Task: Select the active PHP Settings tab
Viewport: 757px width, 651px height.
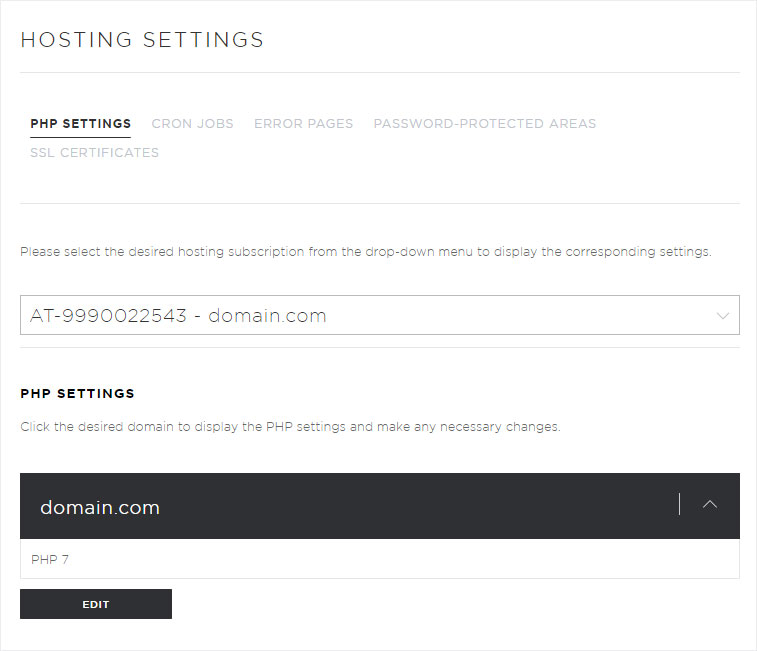Action: pyautogui.click(x=80, y=124)
